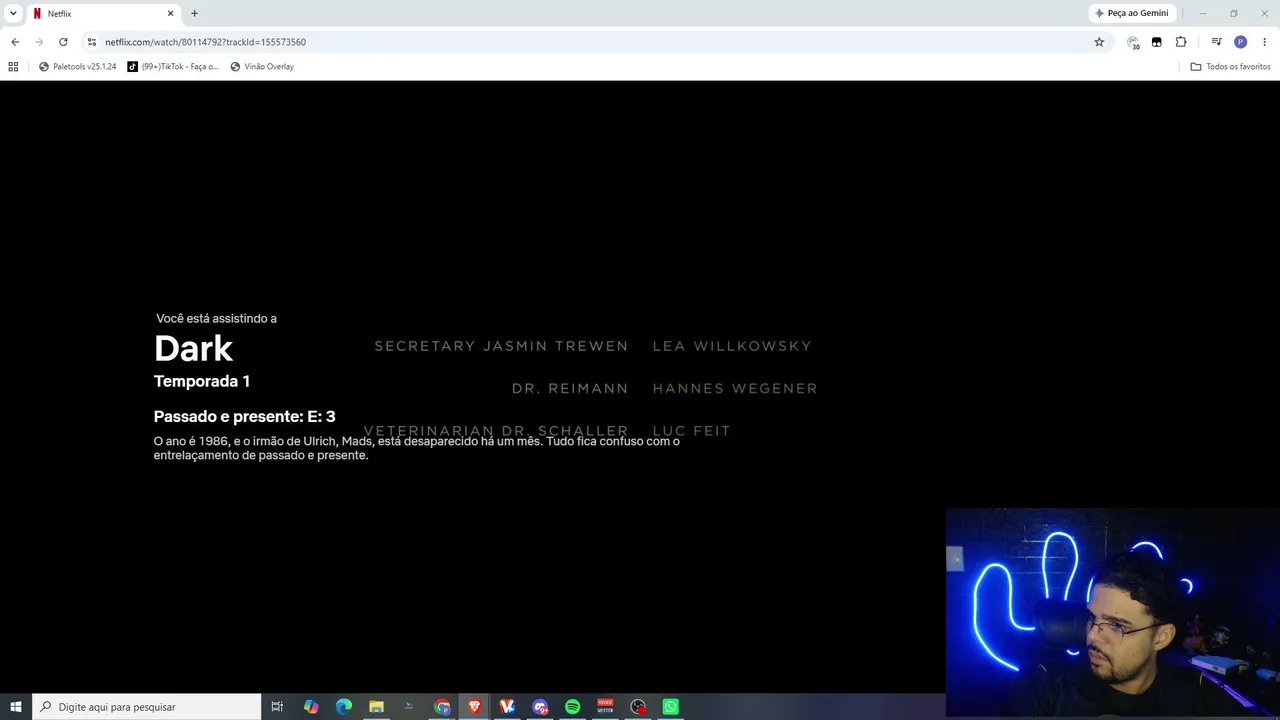Click the black mask extension icon
This screenshot has height=720, width=1280.
pos(1157,42)
